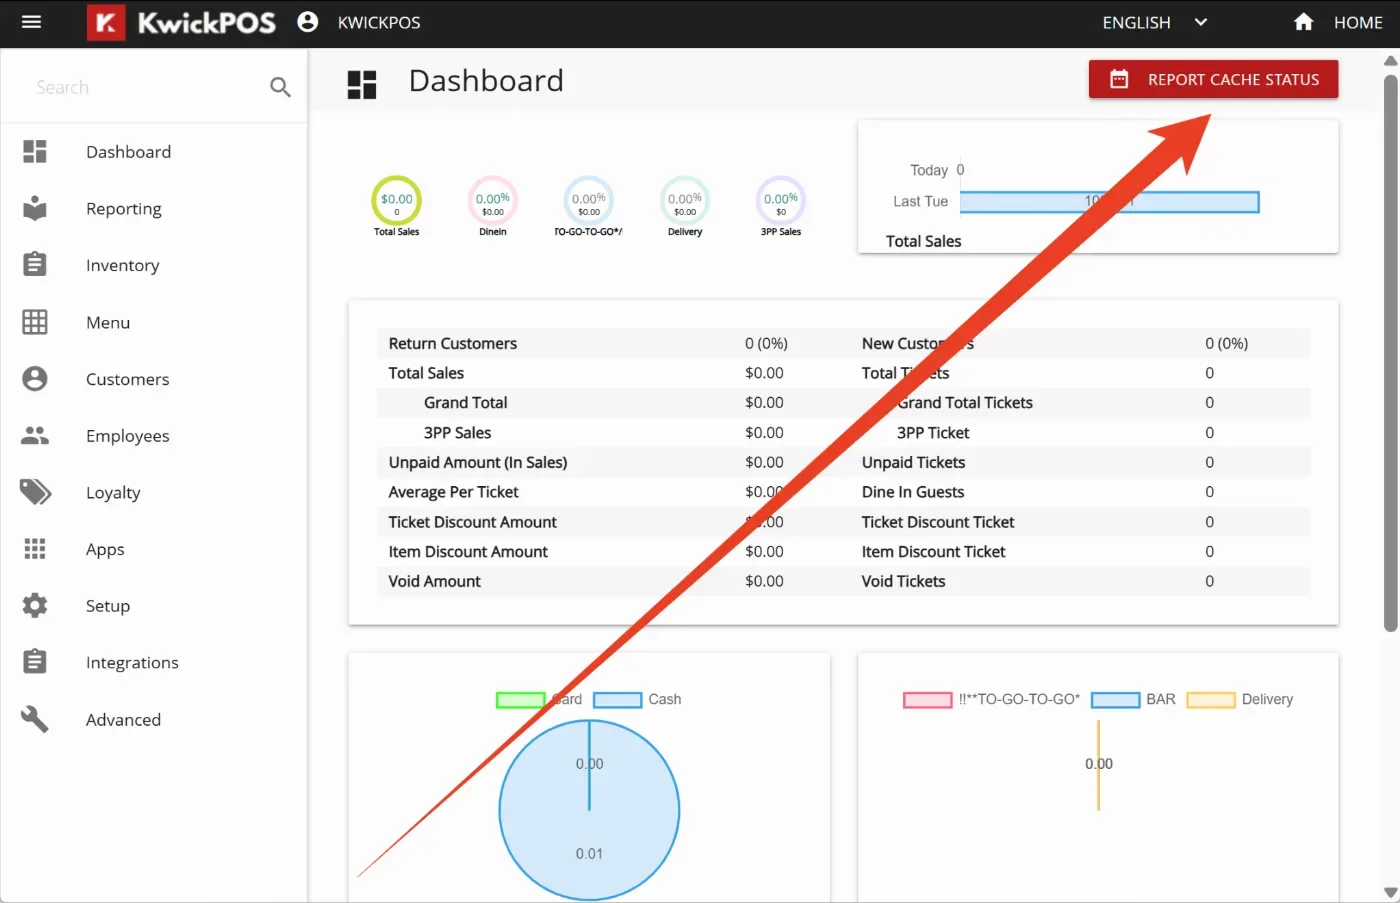
Task: Open Employees in the sidebar
Action: (x=128, y=436)
